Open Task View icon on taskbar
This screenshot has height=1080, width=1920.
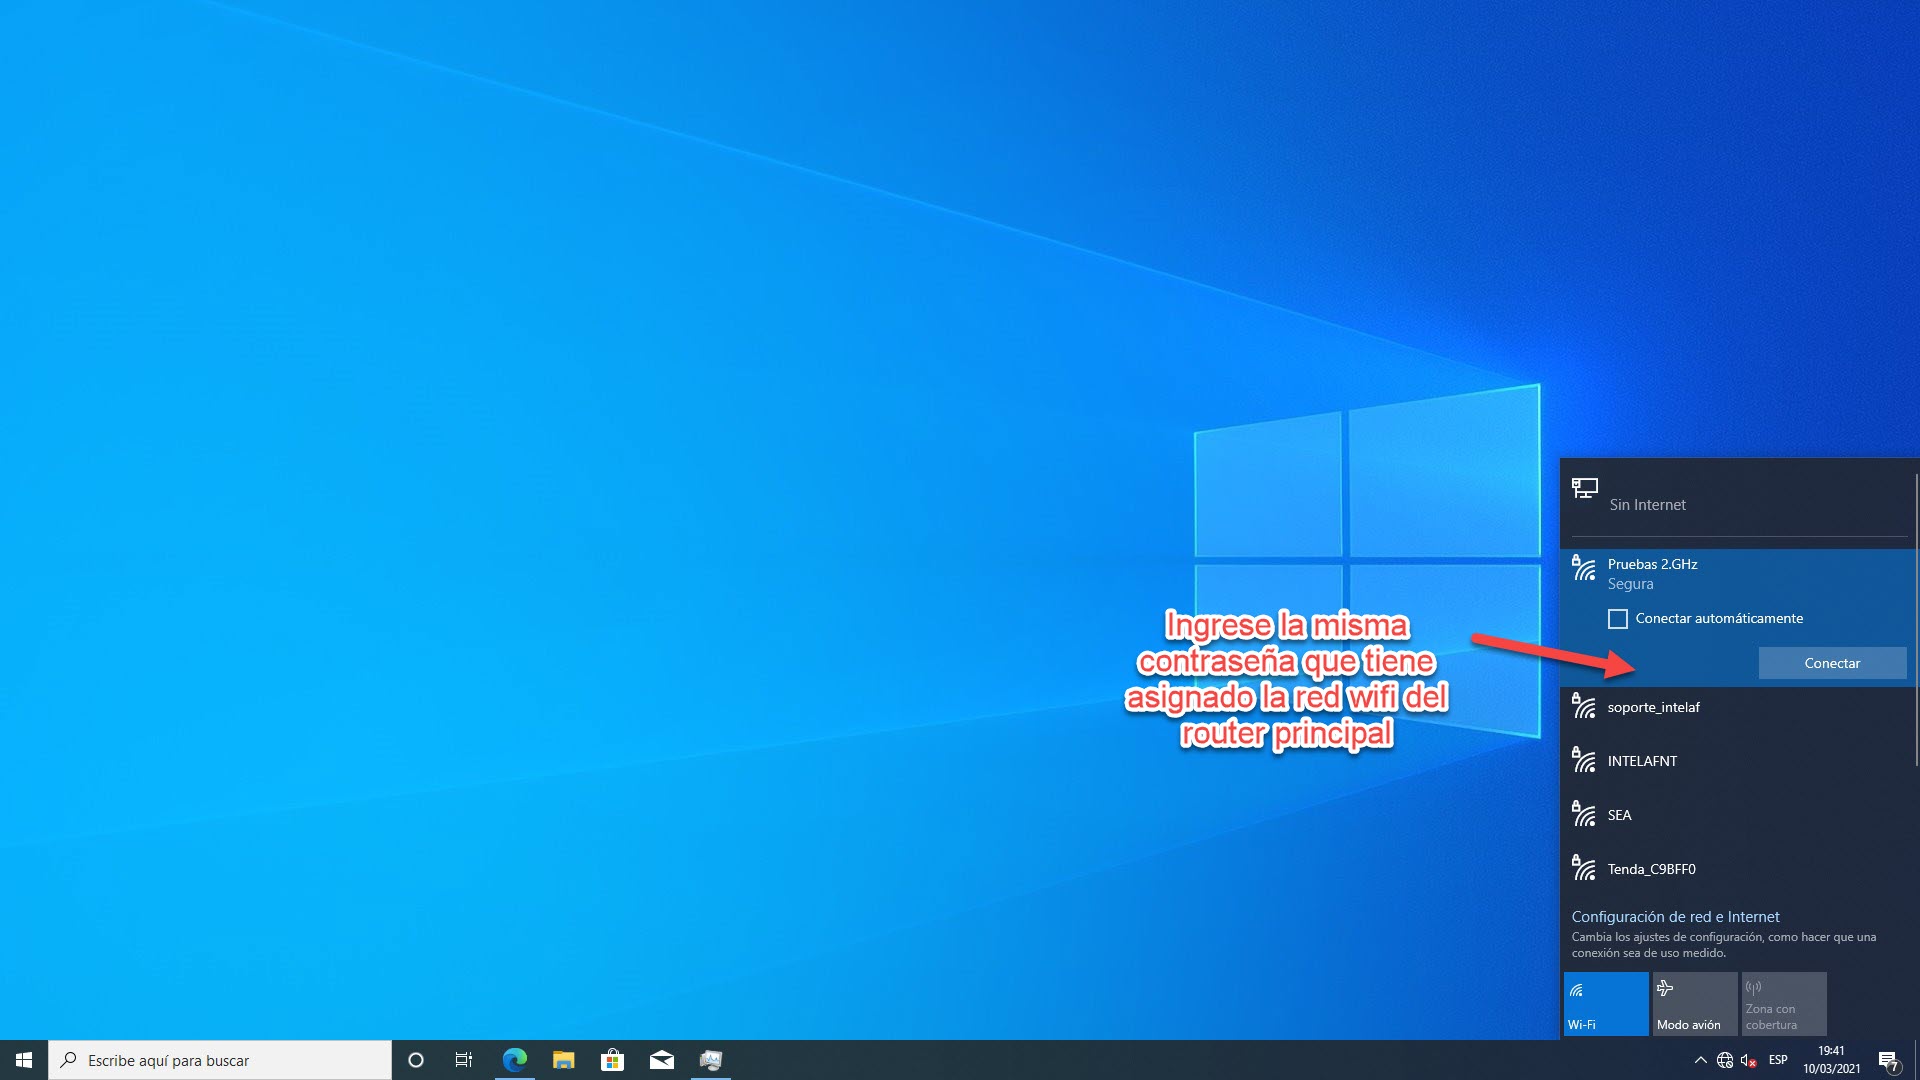pos(464,1060)
